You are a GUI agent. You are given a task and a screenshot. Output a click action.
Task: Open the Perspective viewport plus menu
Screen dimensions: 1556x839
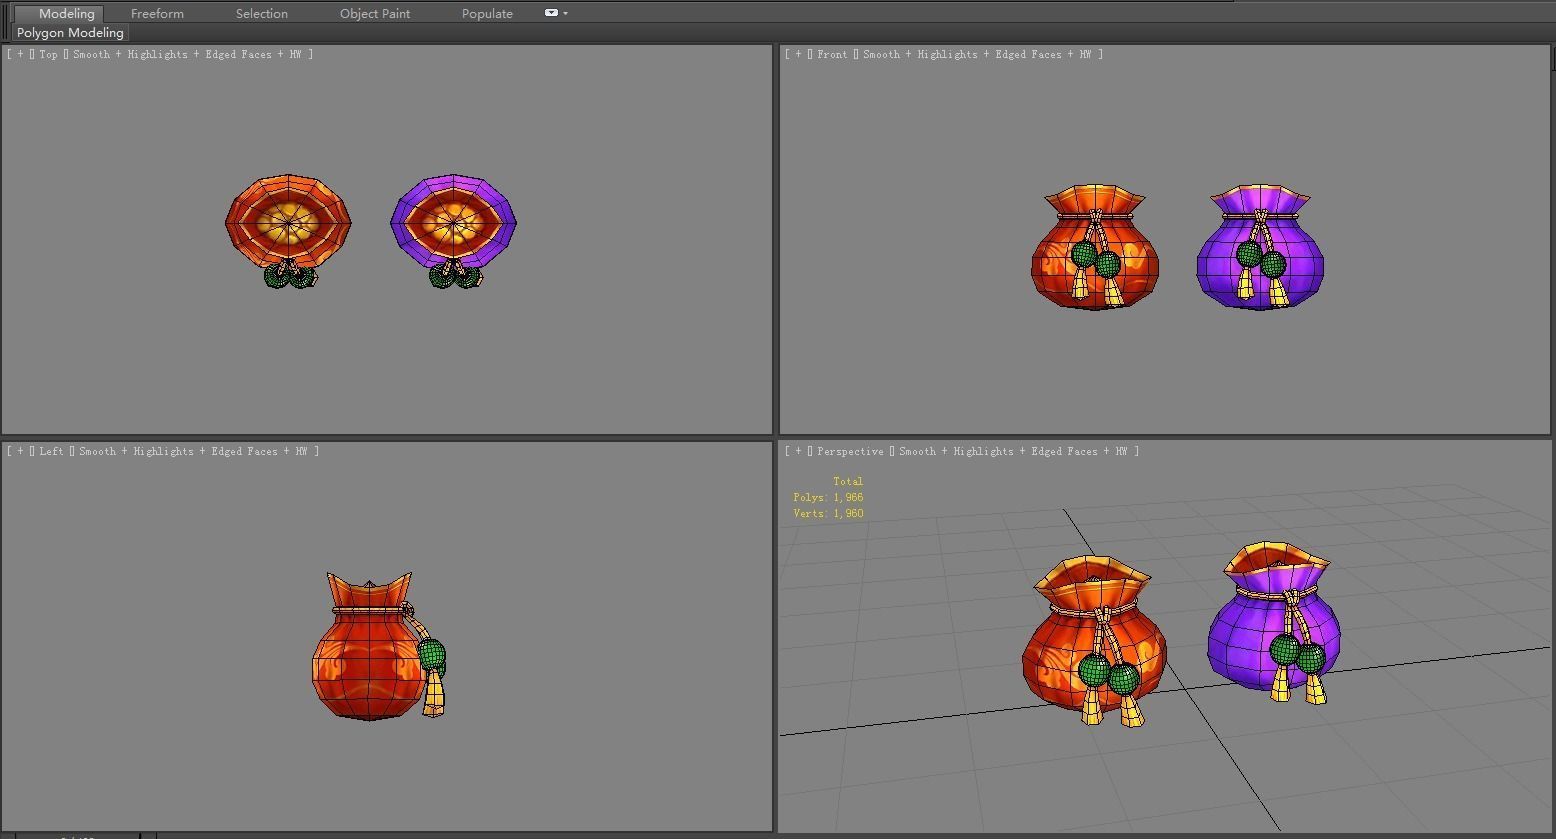(798, 451)
